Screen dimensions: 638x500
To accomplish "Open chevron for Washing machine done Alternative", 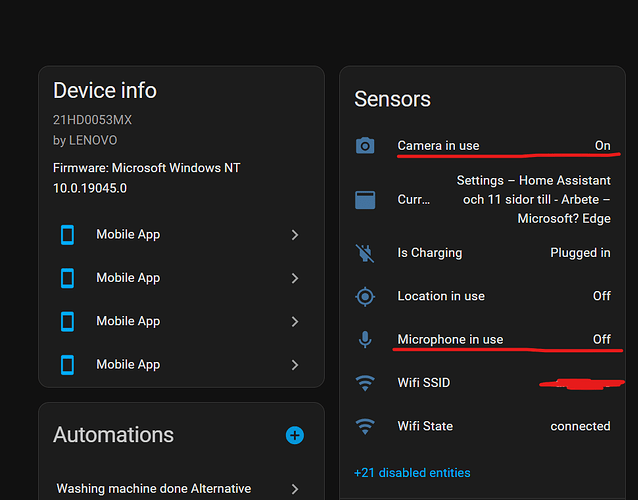I will pyautogui.click(x=295, y=489).
